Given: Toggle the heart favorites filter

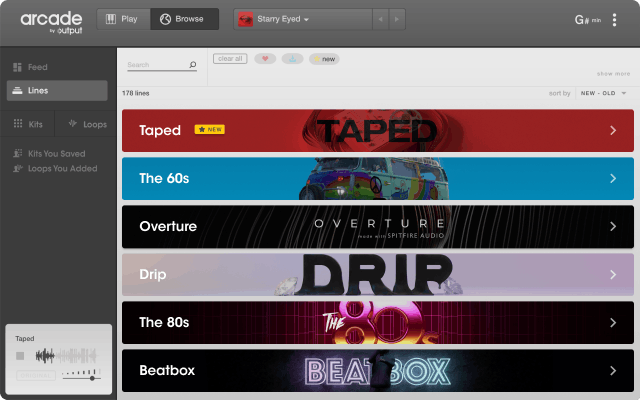Looking at the screenshot, I should coord(265,59).
